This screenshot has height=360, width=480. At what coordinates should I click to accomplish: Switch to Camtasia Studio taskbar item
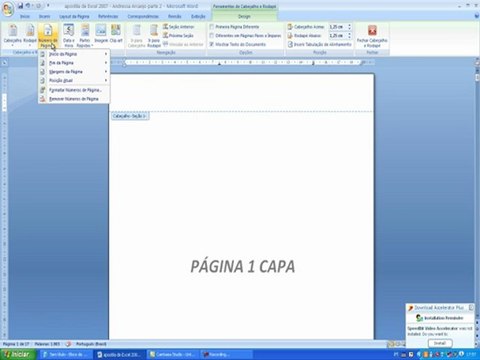[x=173, y=354]
